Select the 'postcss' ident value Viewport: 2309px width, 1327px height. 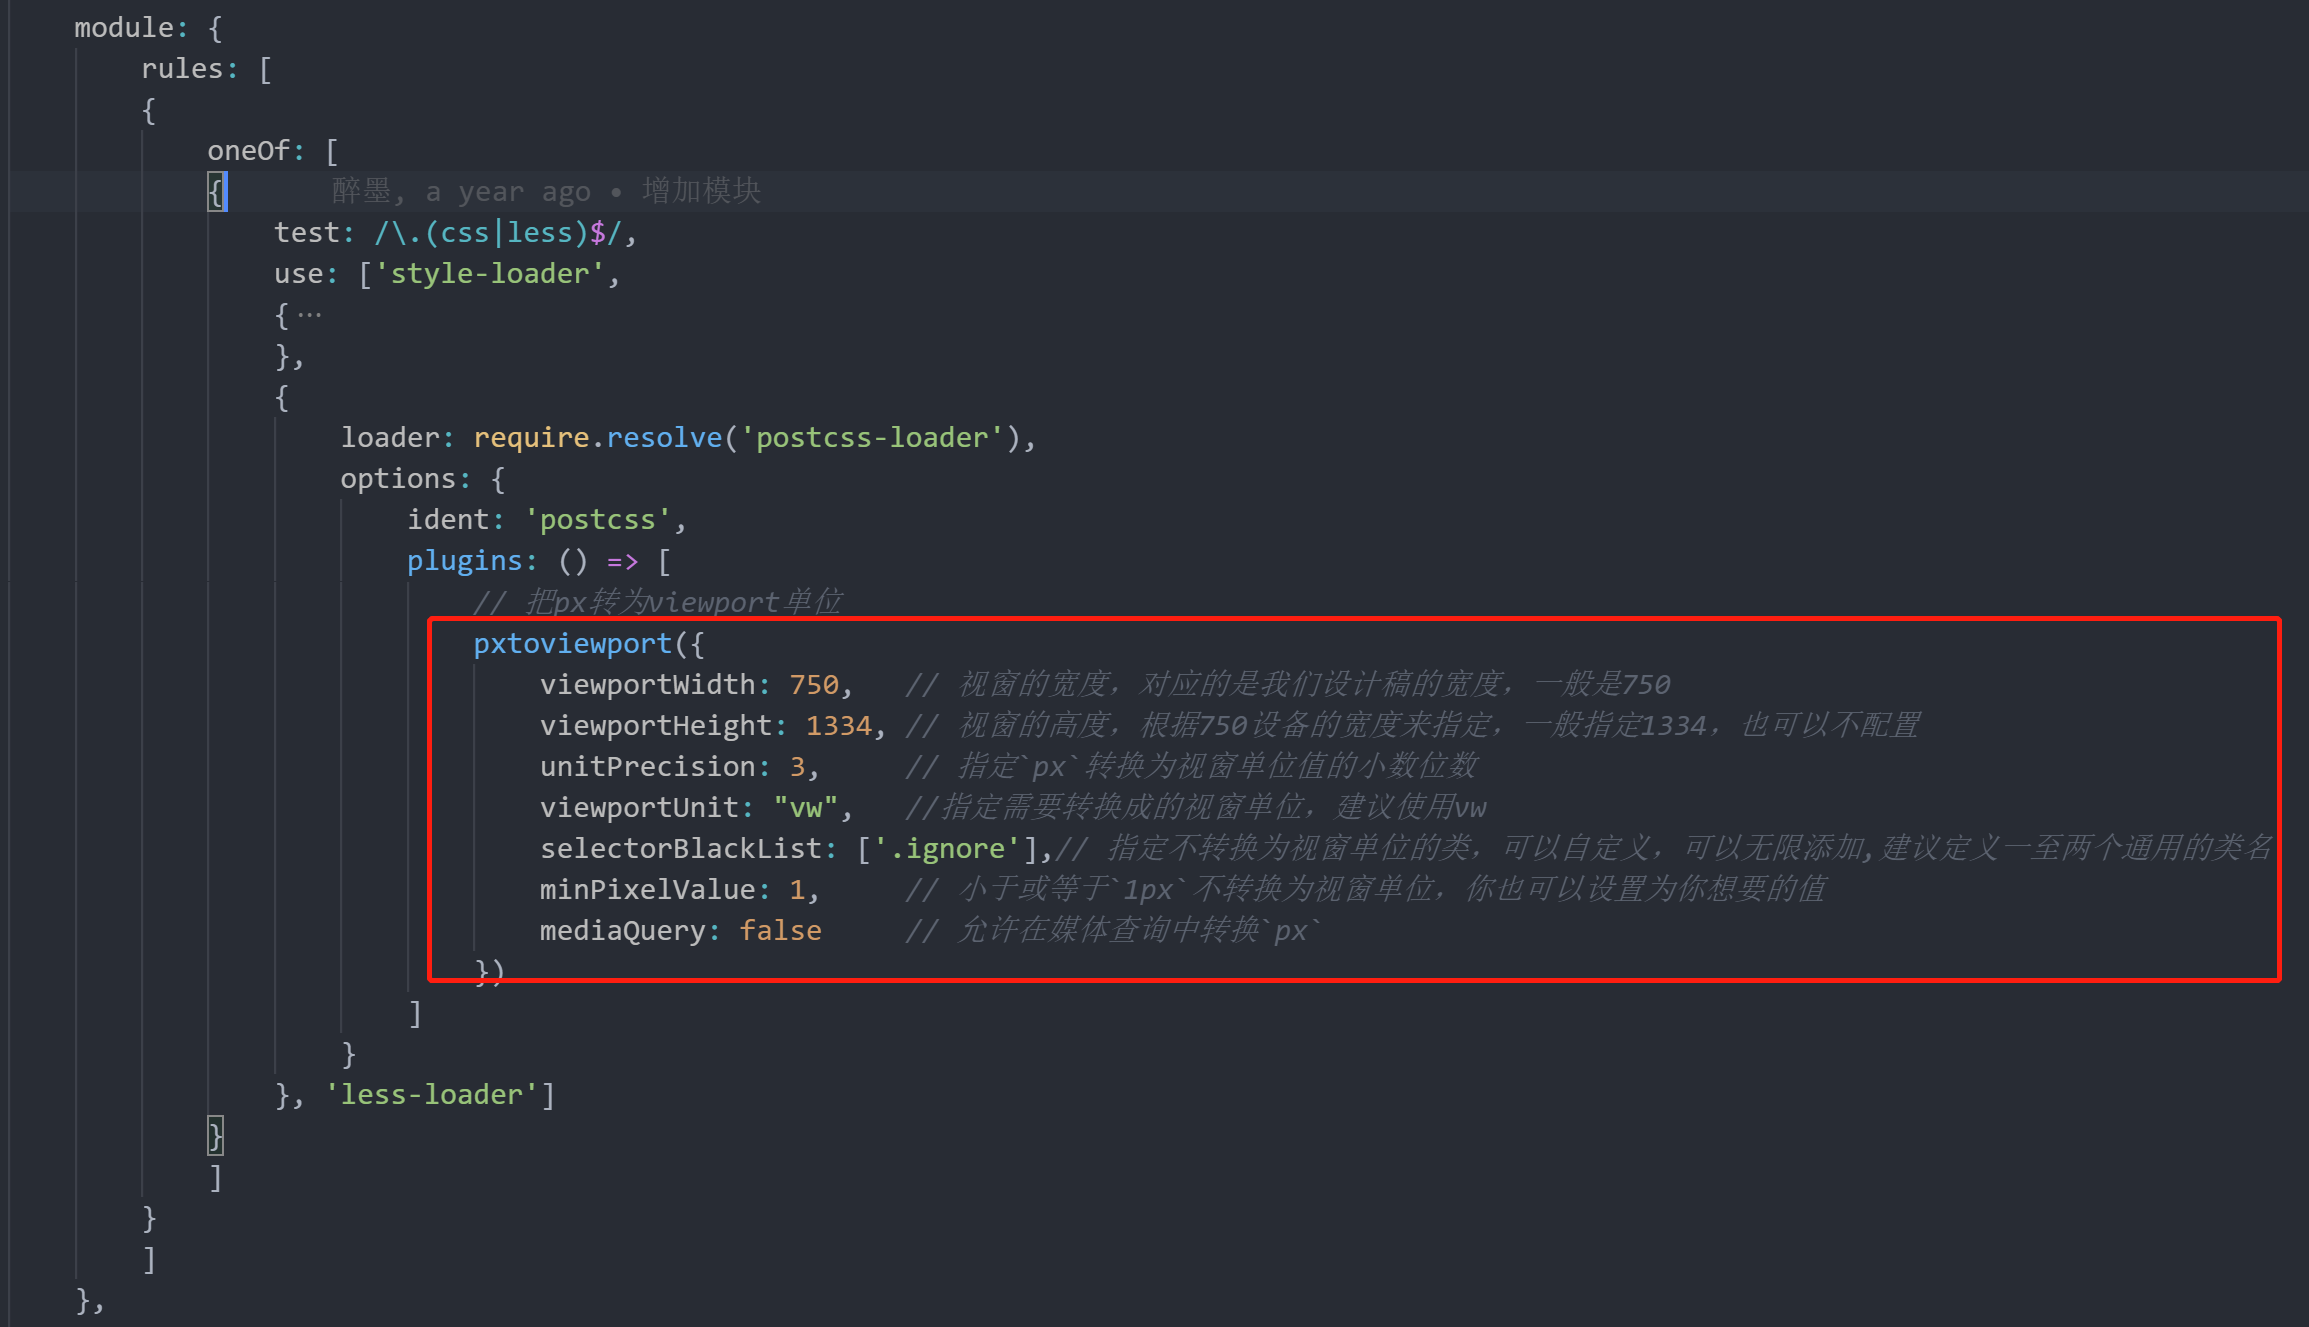pos(598,520)
